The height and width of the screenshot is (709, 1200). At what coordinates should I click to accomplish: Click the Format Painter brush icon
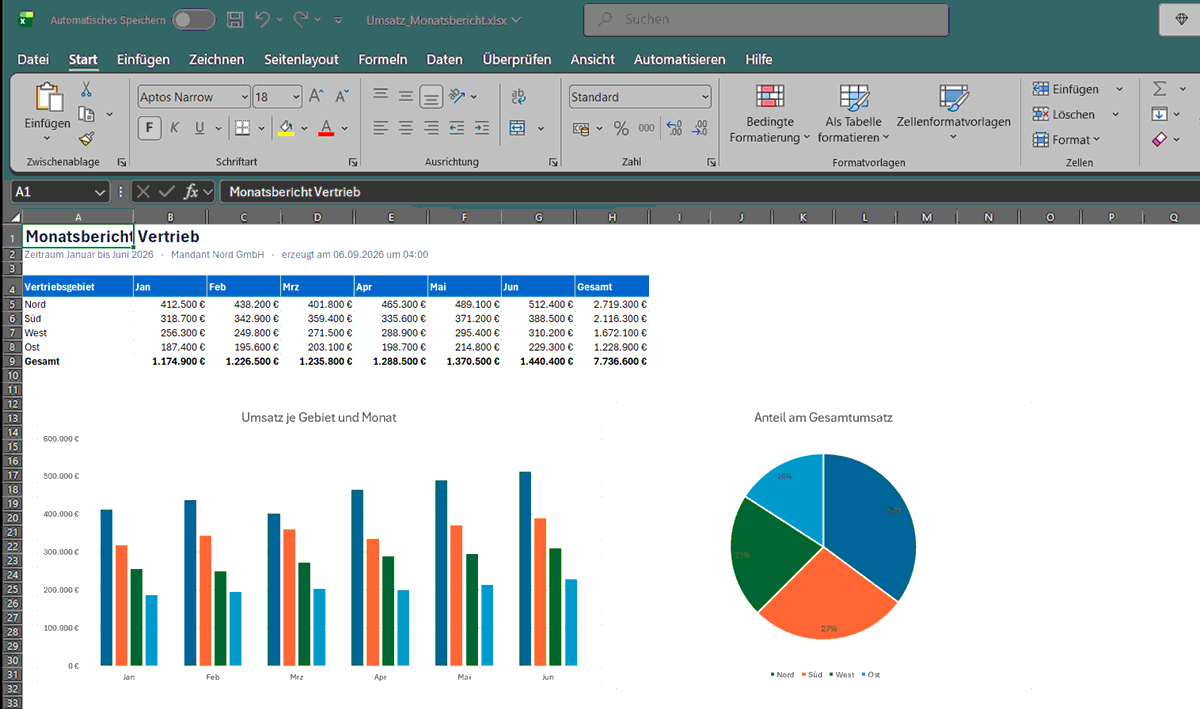click(x=86, y=139)
